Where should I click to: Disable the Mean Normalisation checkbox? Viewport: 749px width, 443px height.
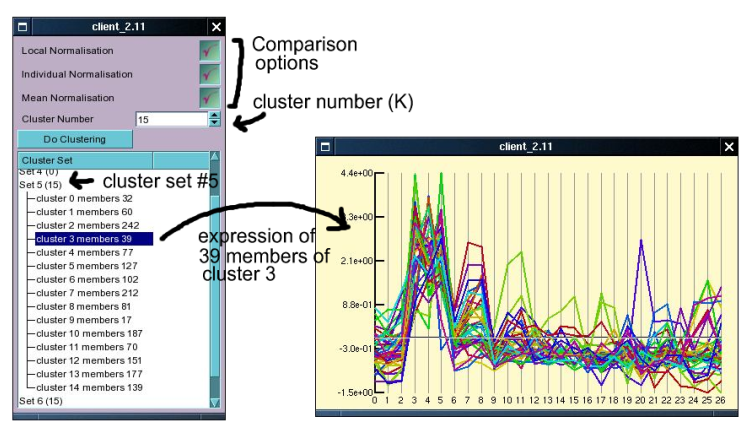[x=209, y=98]
